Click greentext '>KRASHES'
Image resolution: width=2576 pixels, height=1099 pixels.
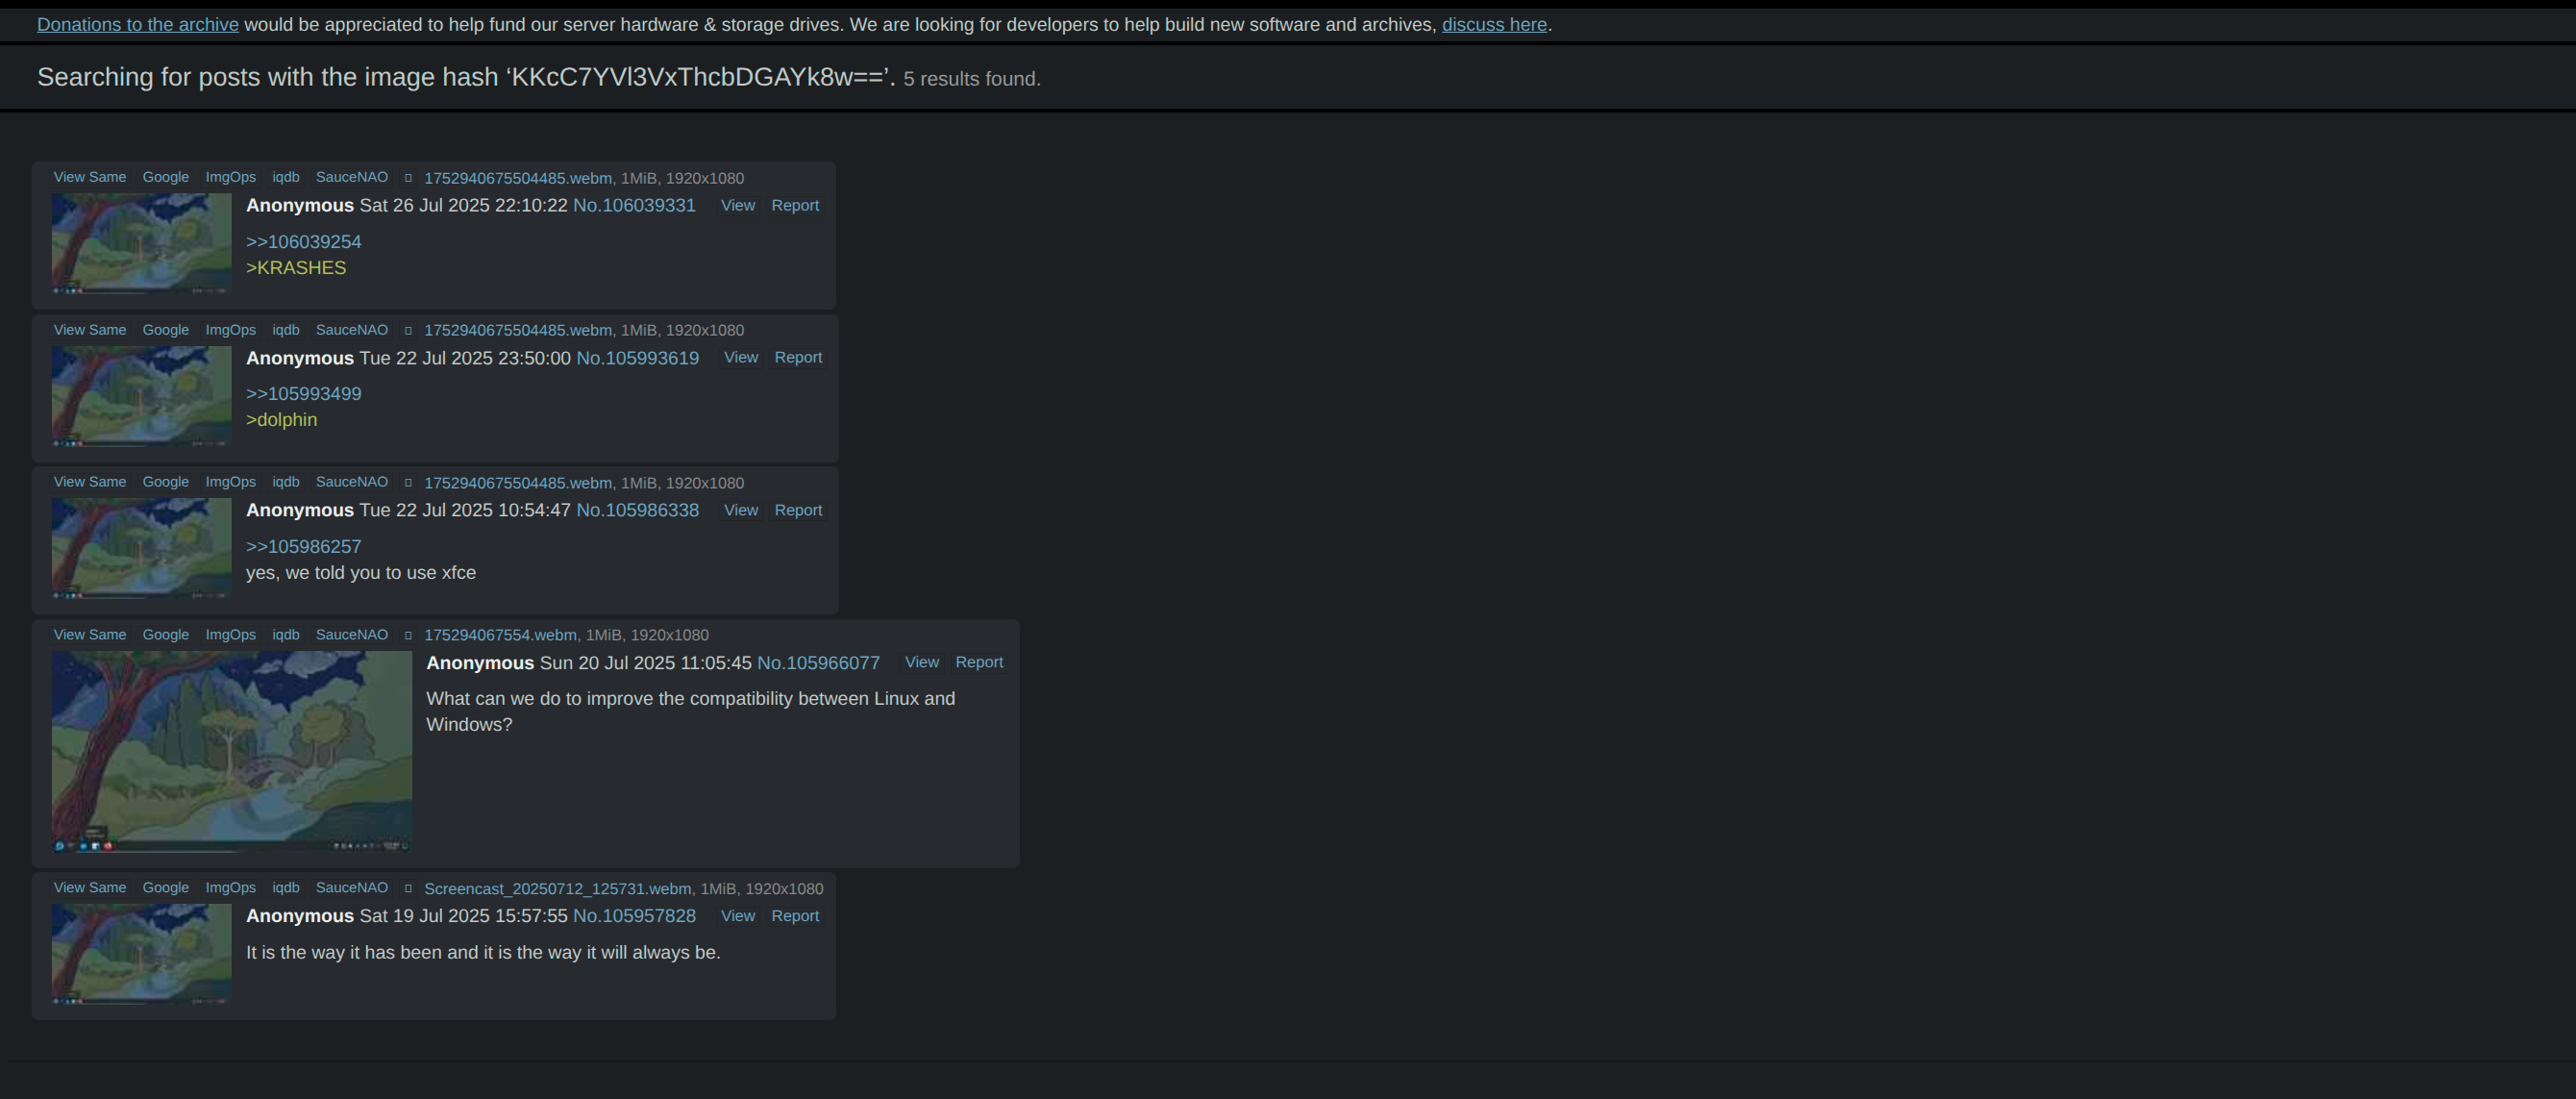(296, 268)
